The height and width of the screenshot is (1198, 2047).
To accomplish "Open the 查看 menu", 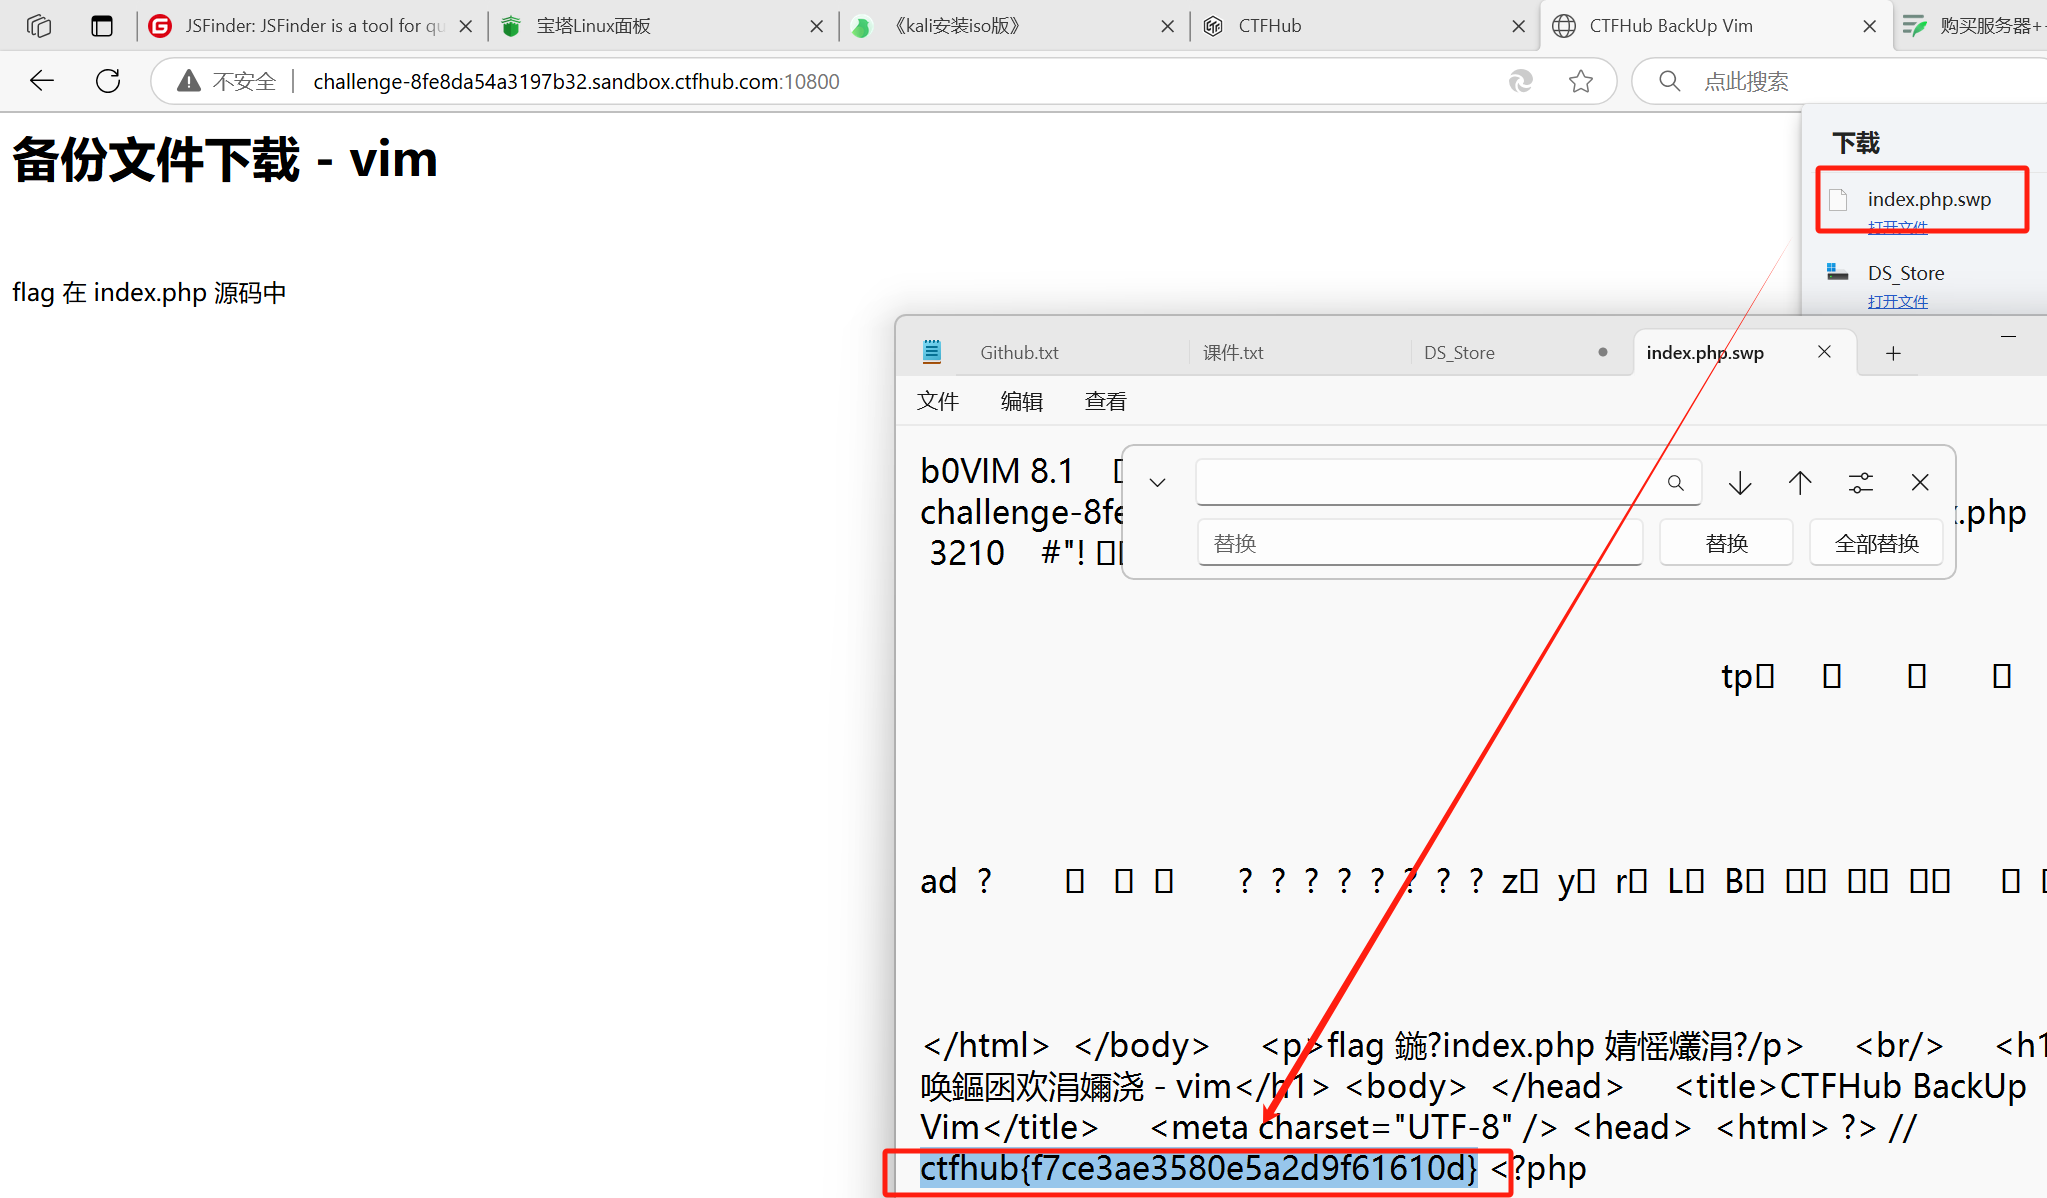I will 1105,401.
